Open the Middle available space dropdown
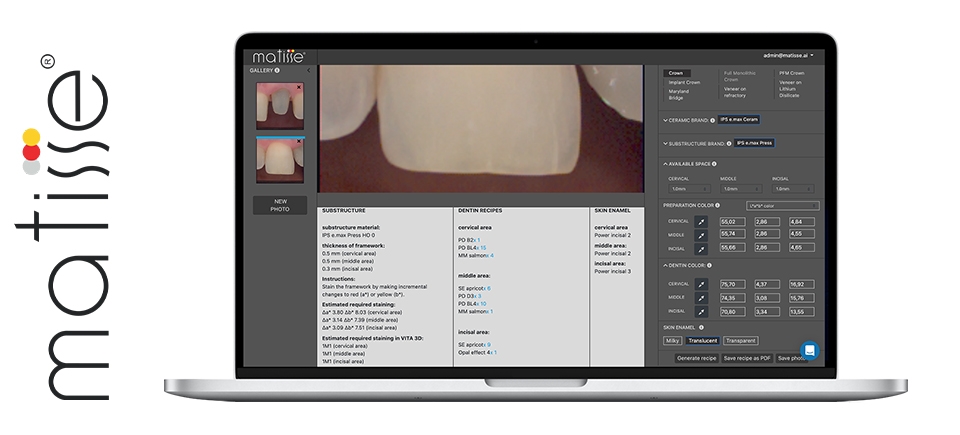 (x=741, y=189)
